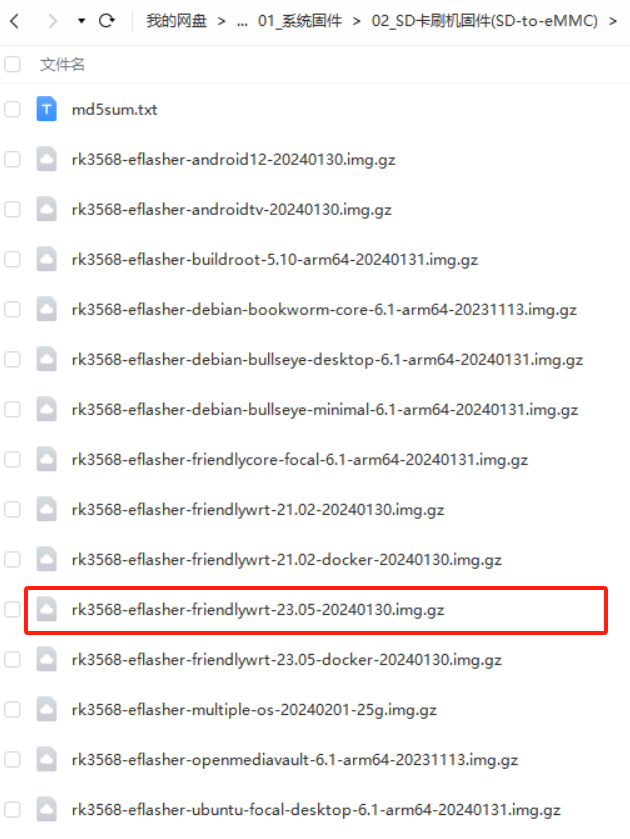
Task: Click the openmediavault file icon
Action: (x=47, y=759)
